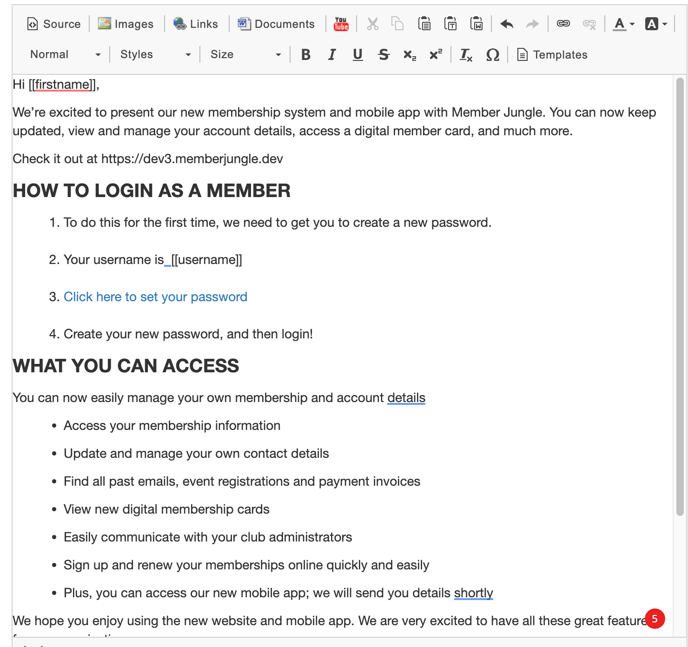
Task: Open the Images browser
Action: pyautogui.click(x=125, y=24)
